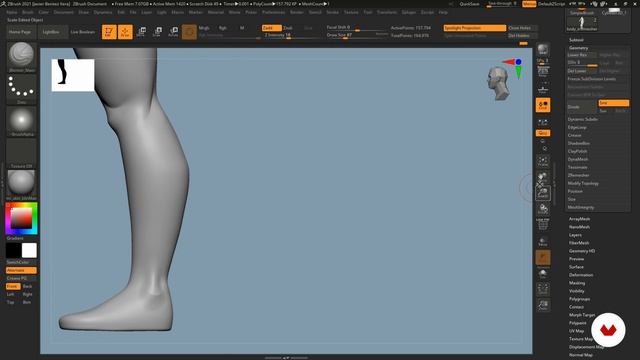
Task: Toggle the Alternate button under SwitchColor
Action: [x=21, y=270]
